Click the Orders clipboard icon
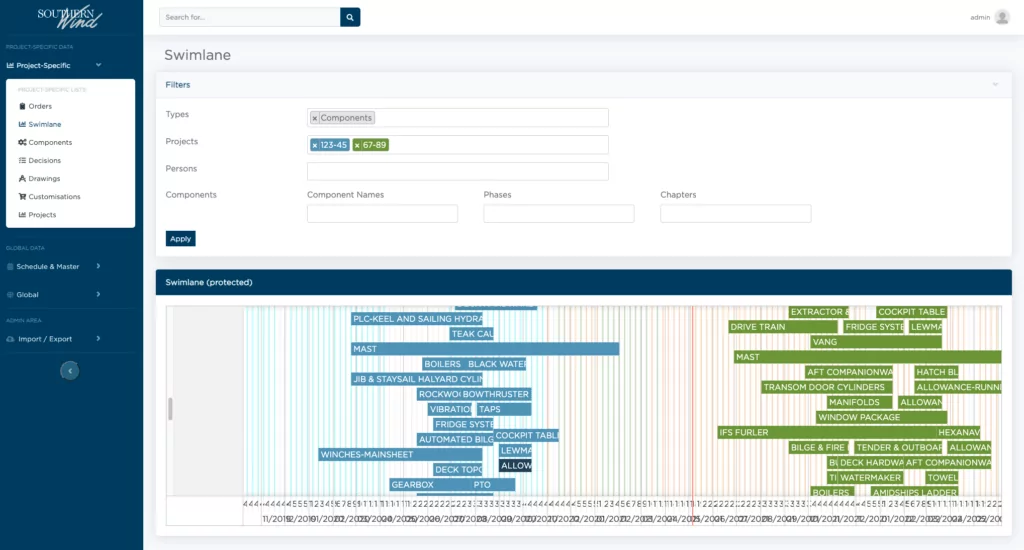 (x=22, y=106)
